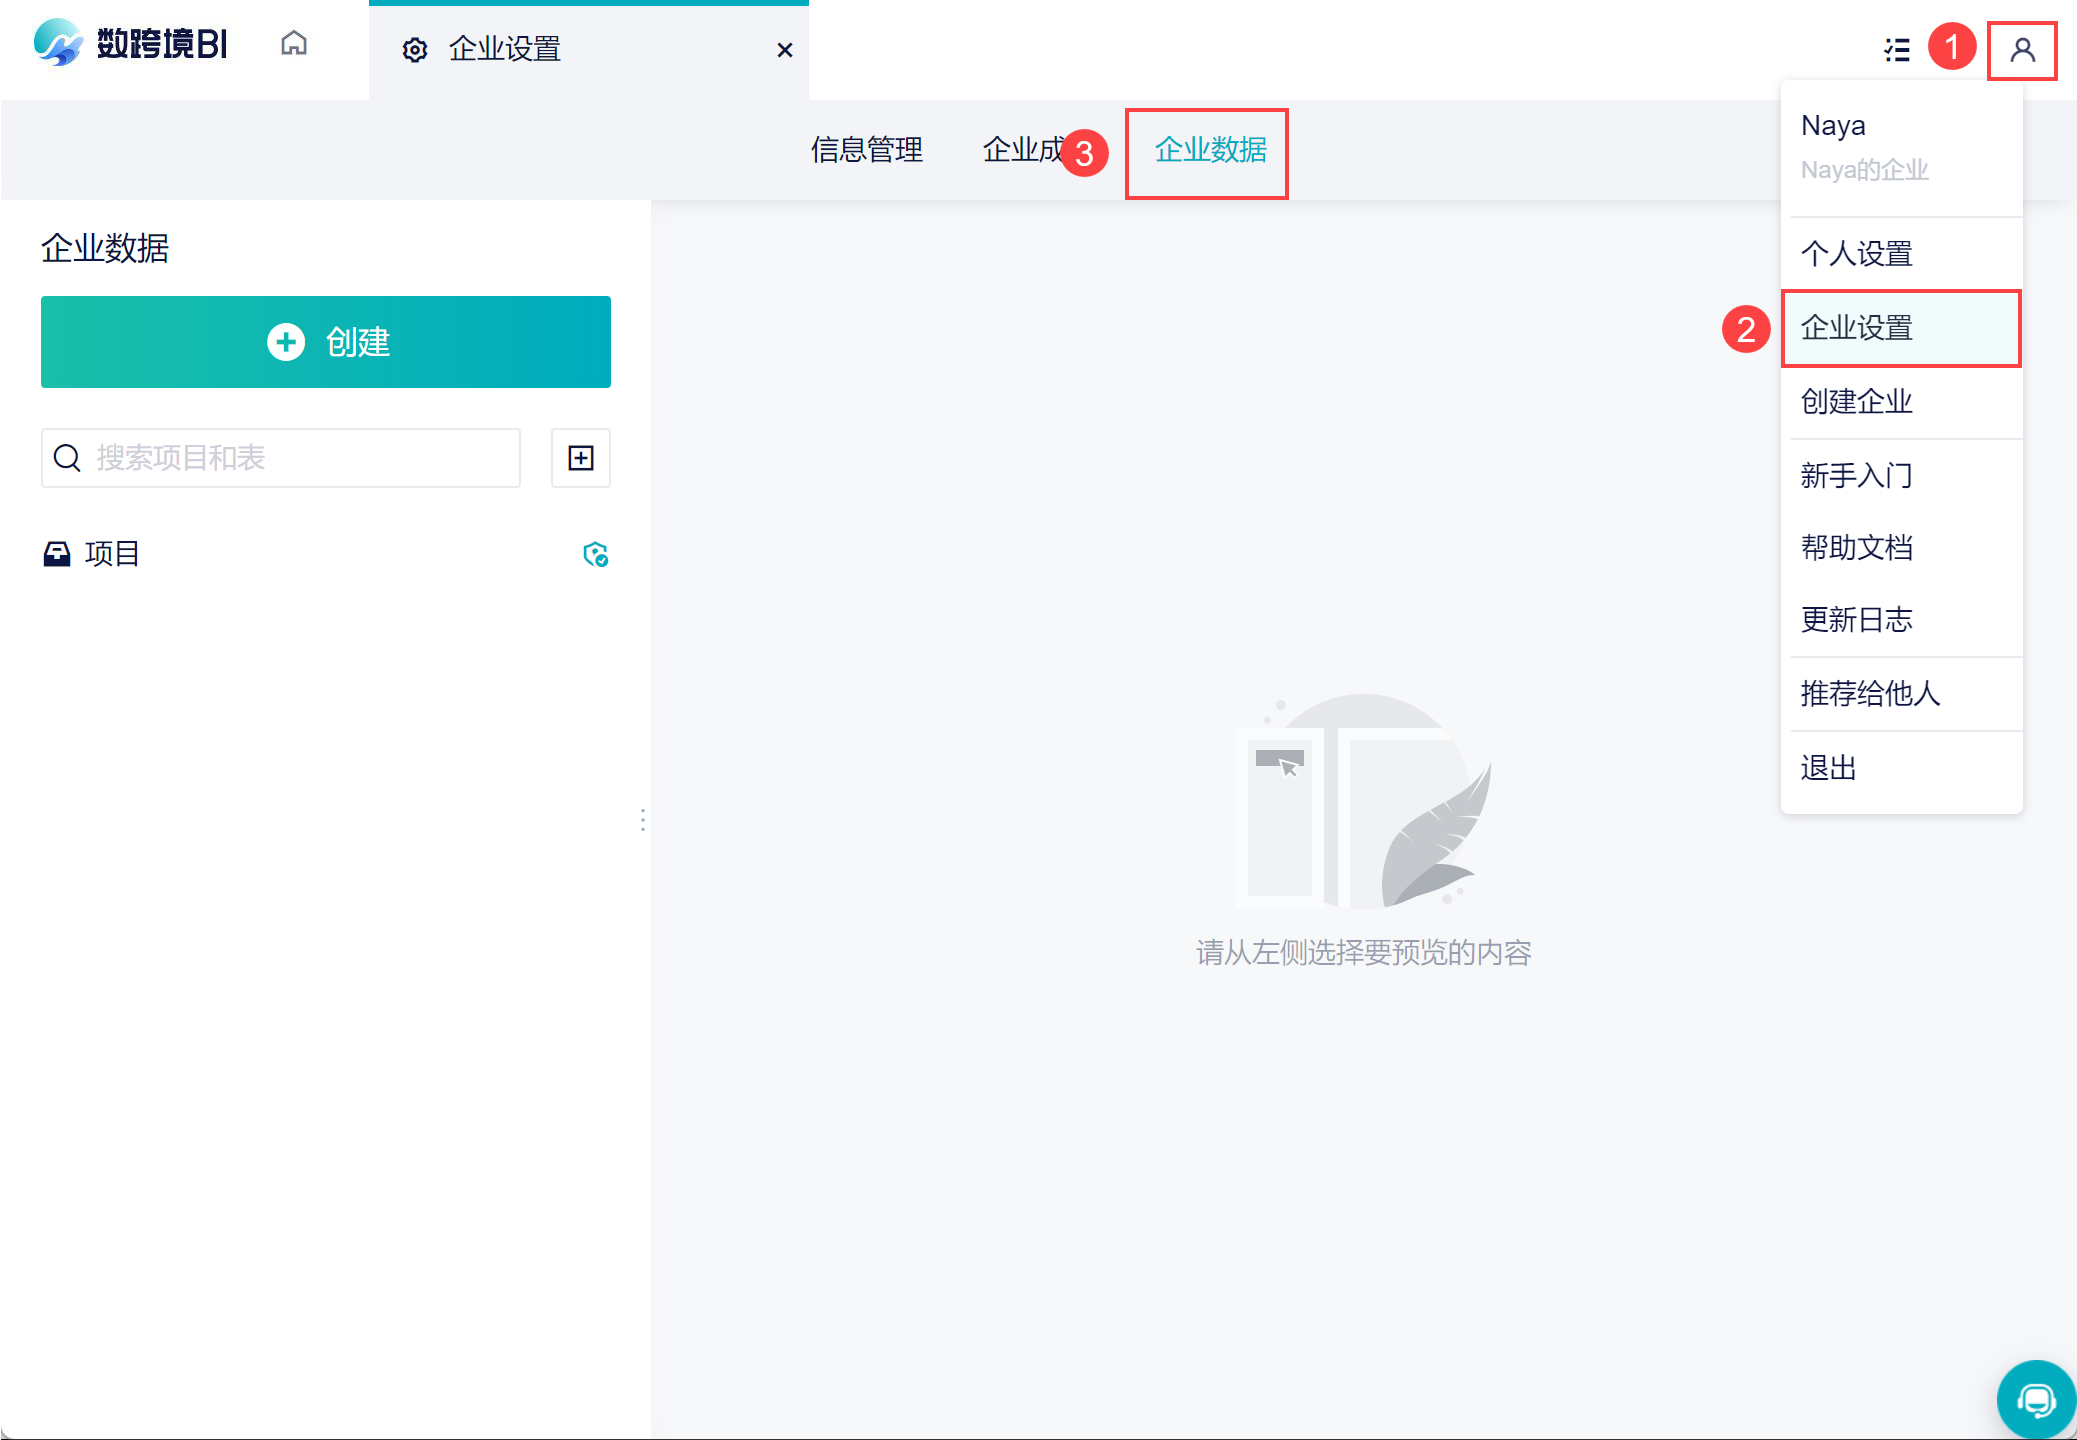Click the gear icon on 企业设置 tab
2077x1440 pixels.
point(415,50)
